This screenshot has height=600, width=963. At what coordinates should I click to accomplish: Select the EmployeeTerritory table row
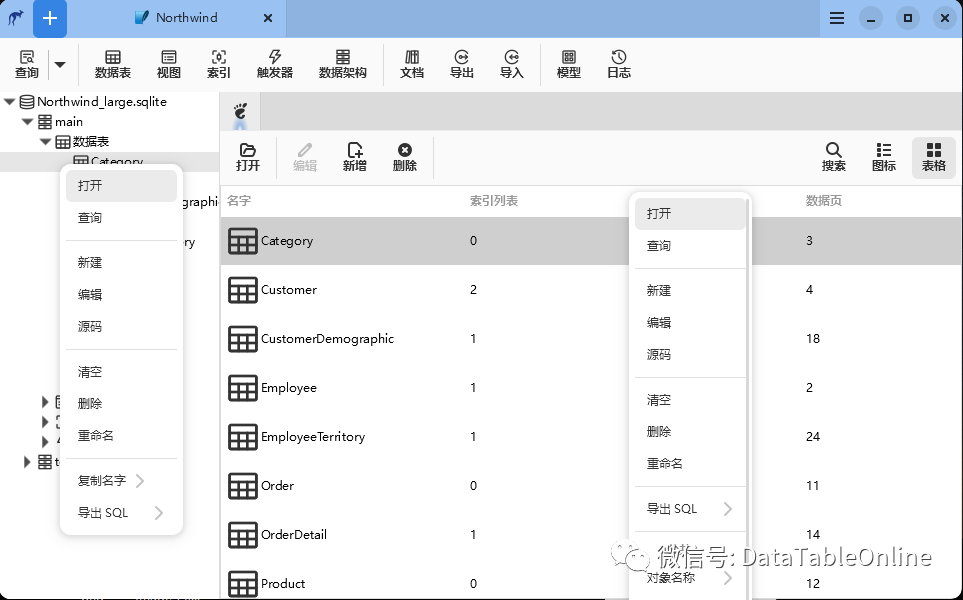(x=591, y=437)
